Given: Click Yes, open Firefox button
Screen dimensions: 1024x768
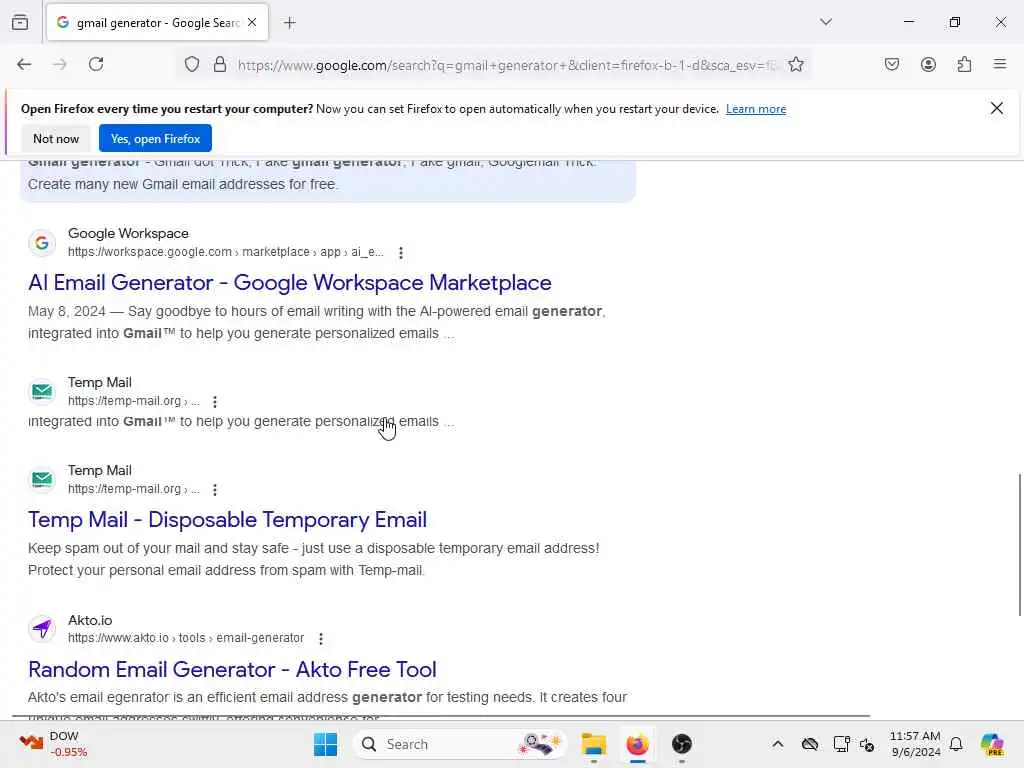Looking at the screenshot, I should [155, 138].
